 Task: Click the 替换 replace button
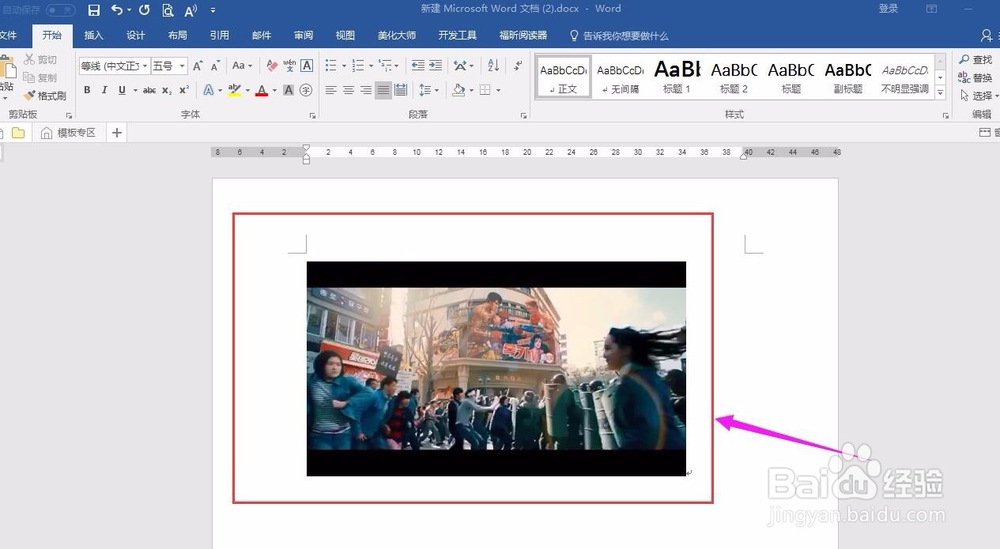976,77
